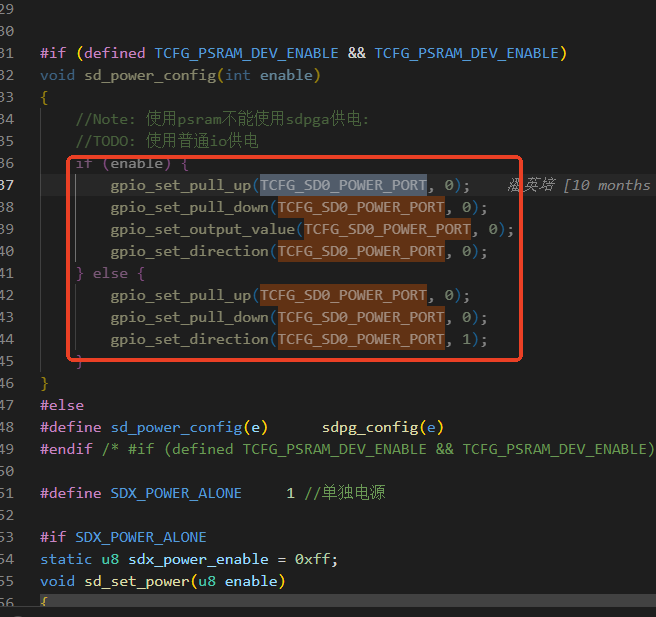The height and width of the screenshot is (617, 656).
Task: Click the selected TCFG_SD0_POWER_PORT on line 37
Action: [343, 185]
